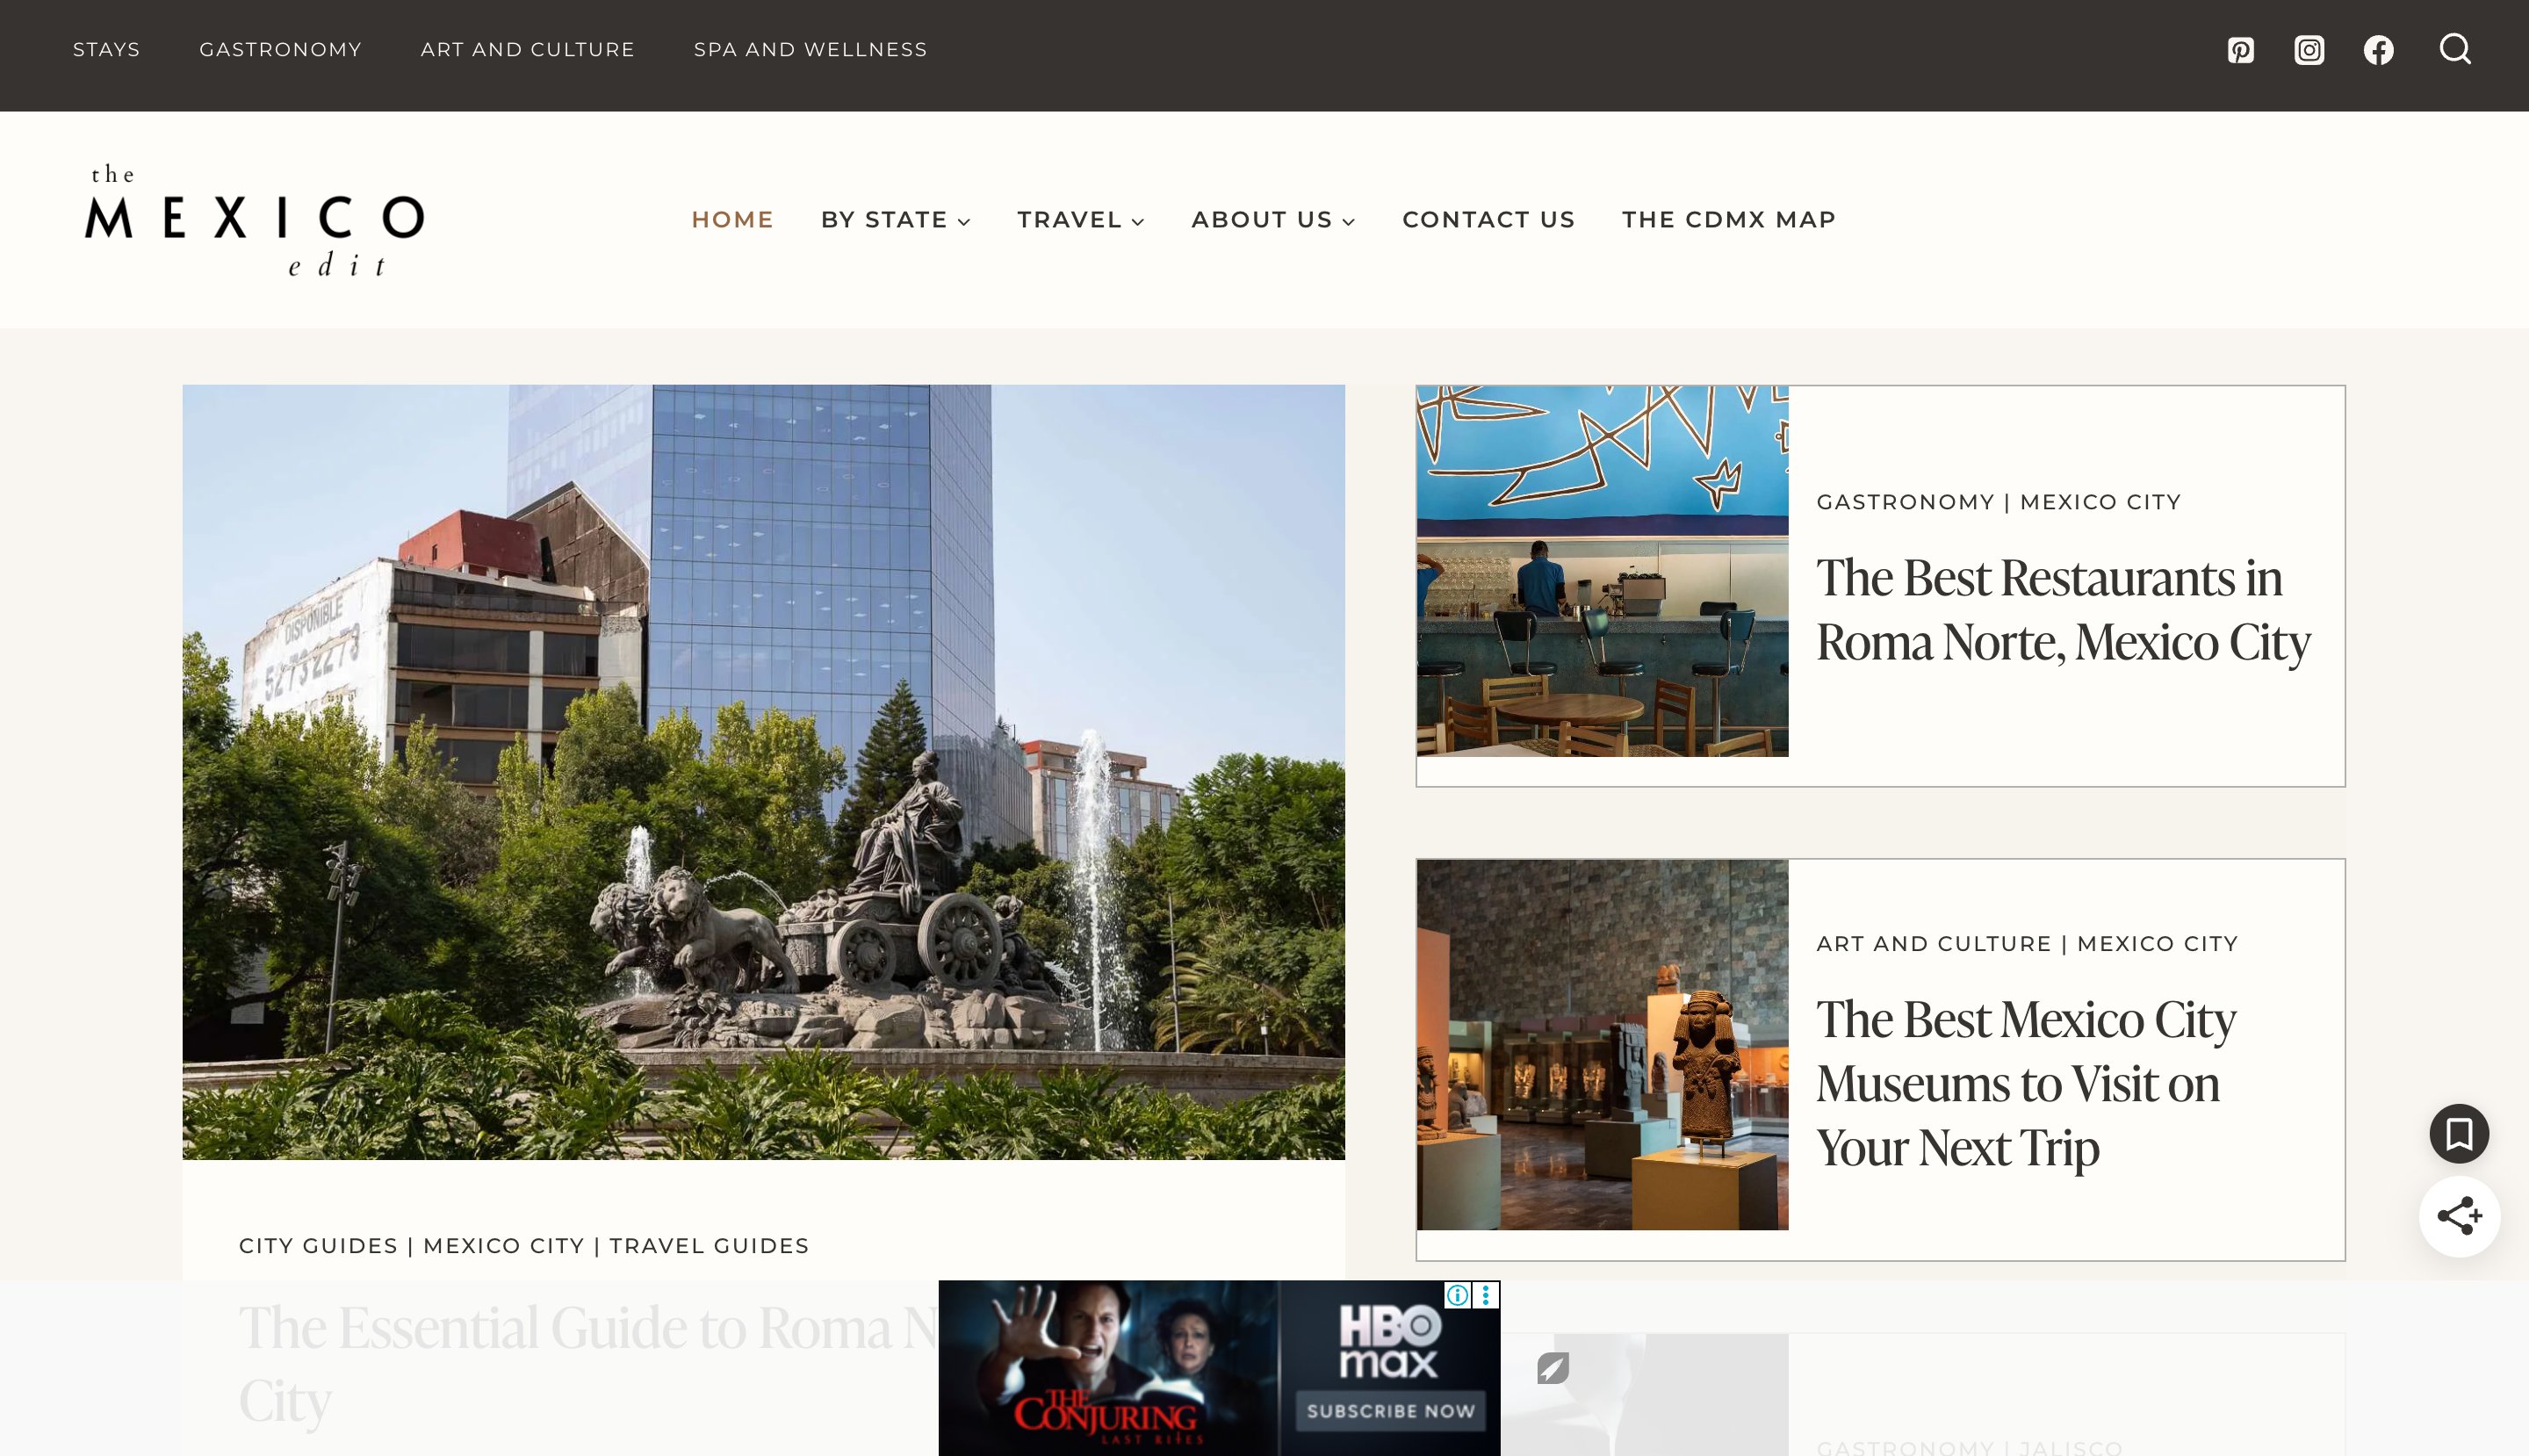Expand the BY STATE dropdown menu
This screenshot has width=2529, height=1456.
click(895, 219)
